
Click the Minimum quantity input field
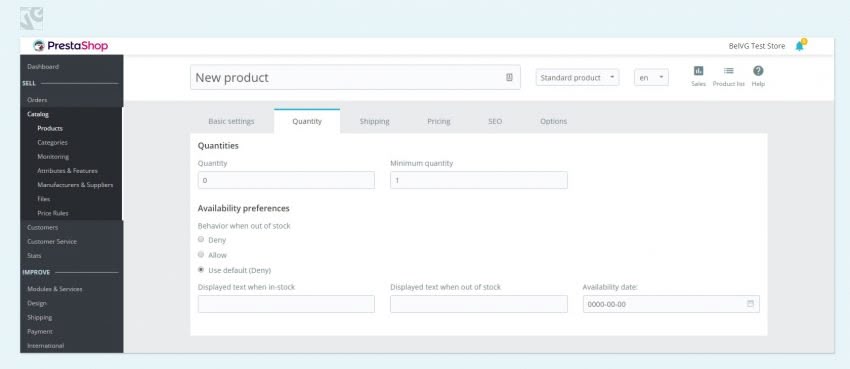point(479,180)
